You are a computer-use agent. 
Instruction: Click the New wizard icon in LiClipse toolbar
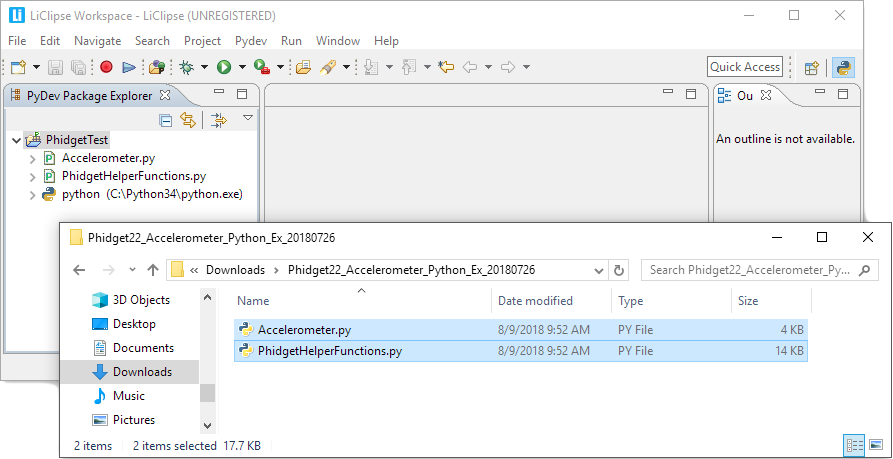pos(18,67)
